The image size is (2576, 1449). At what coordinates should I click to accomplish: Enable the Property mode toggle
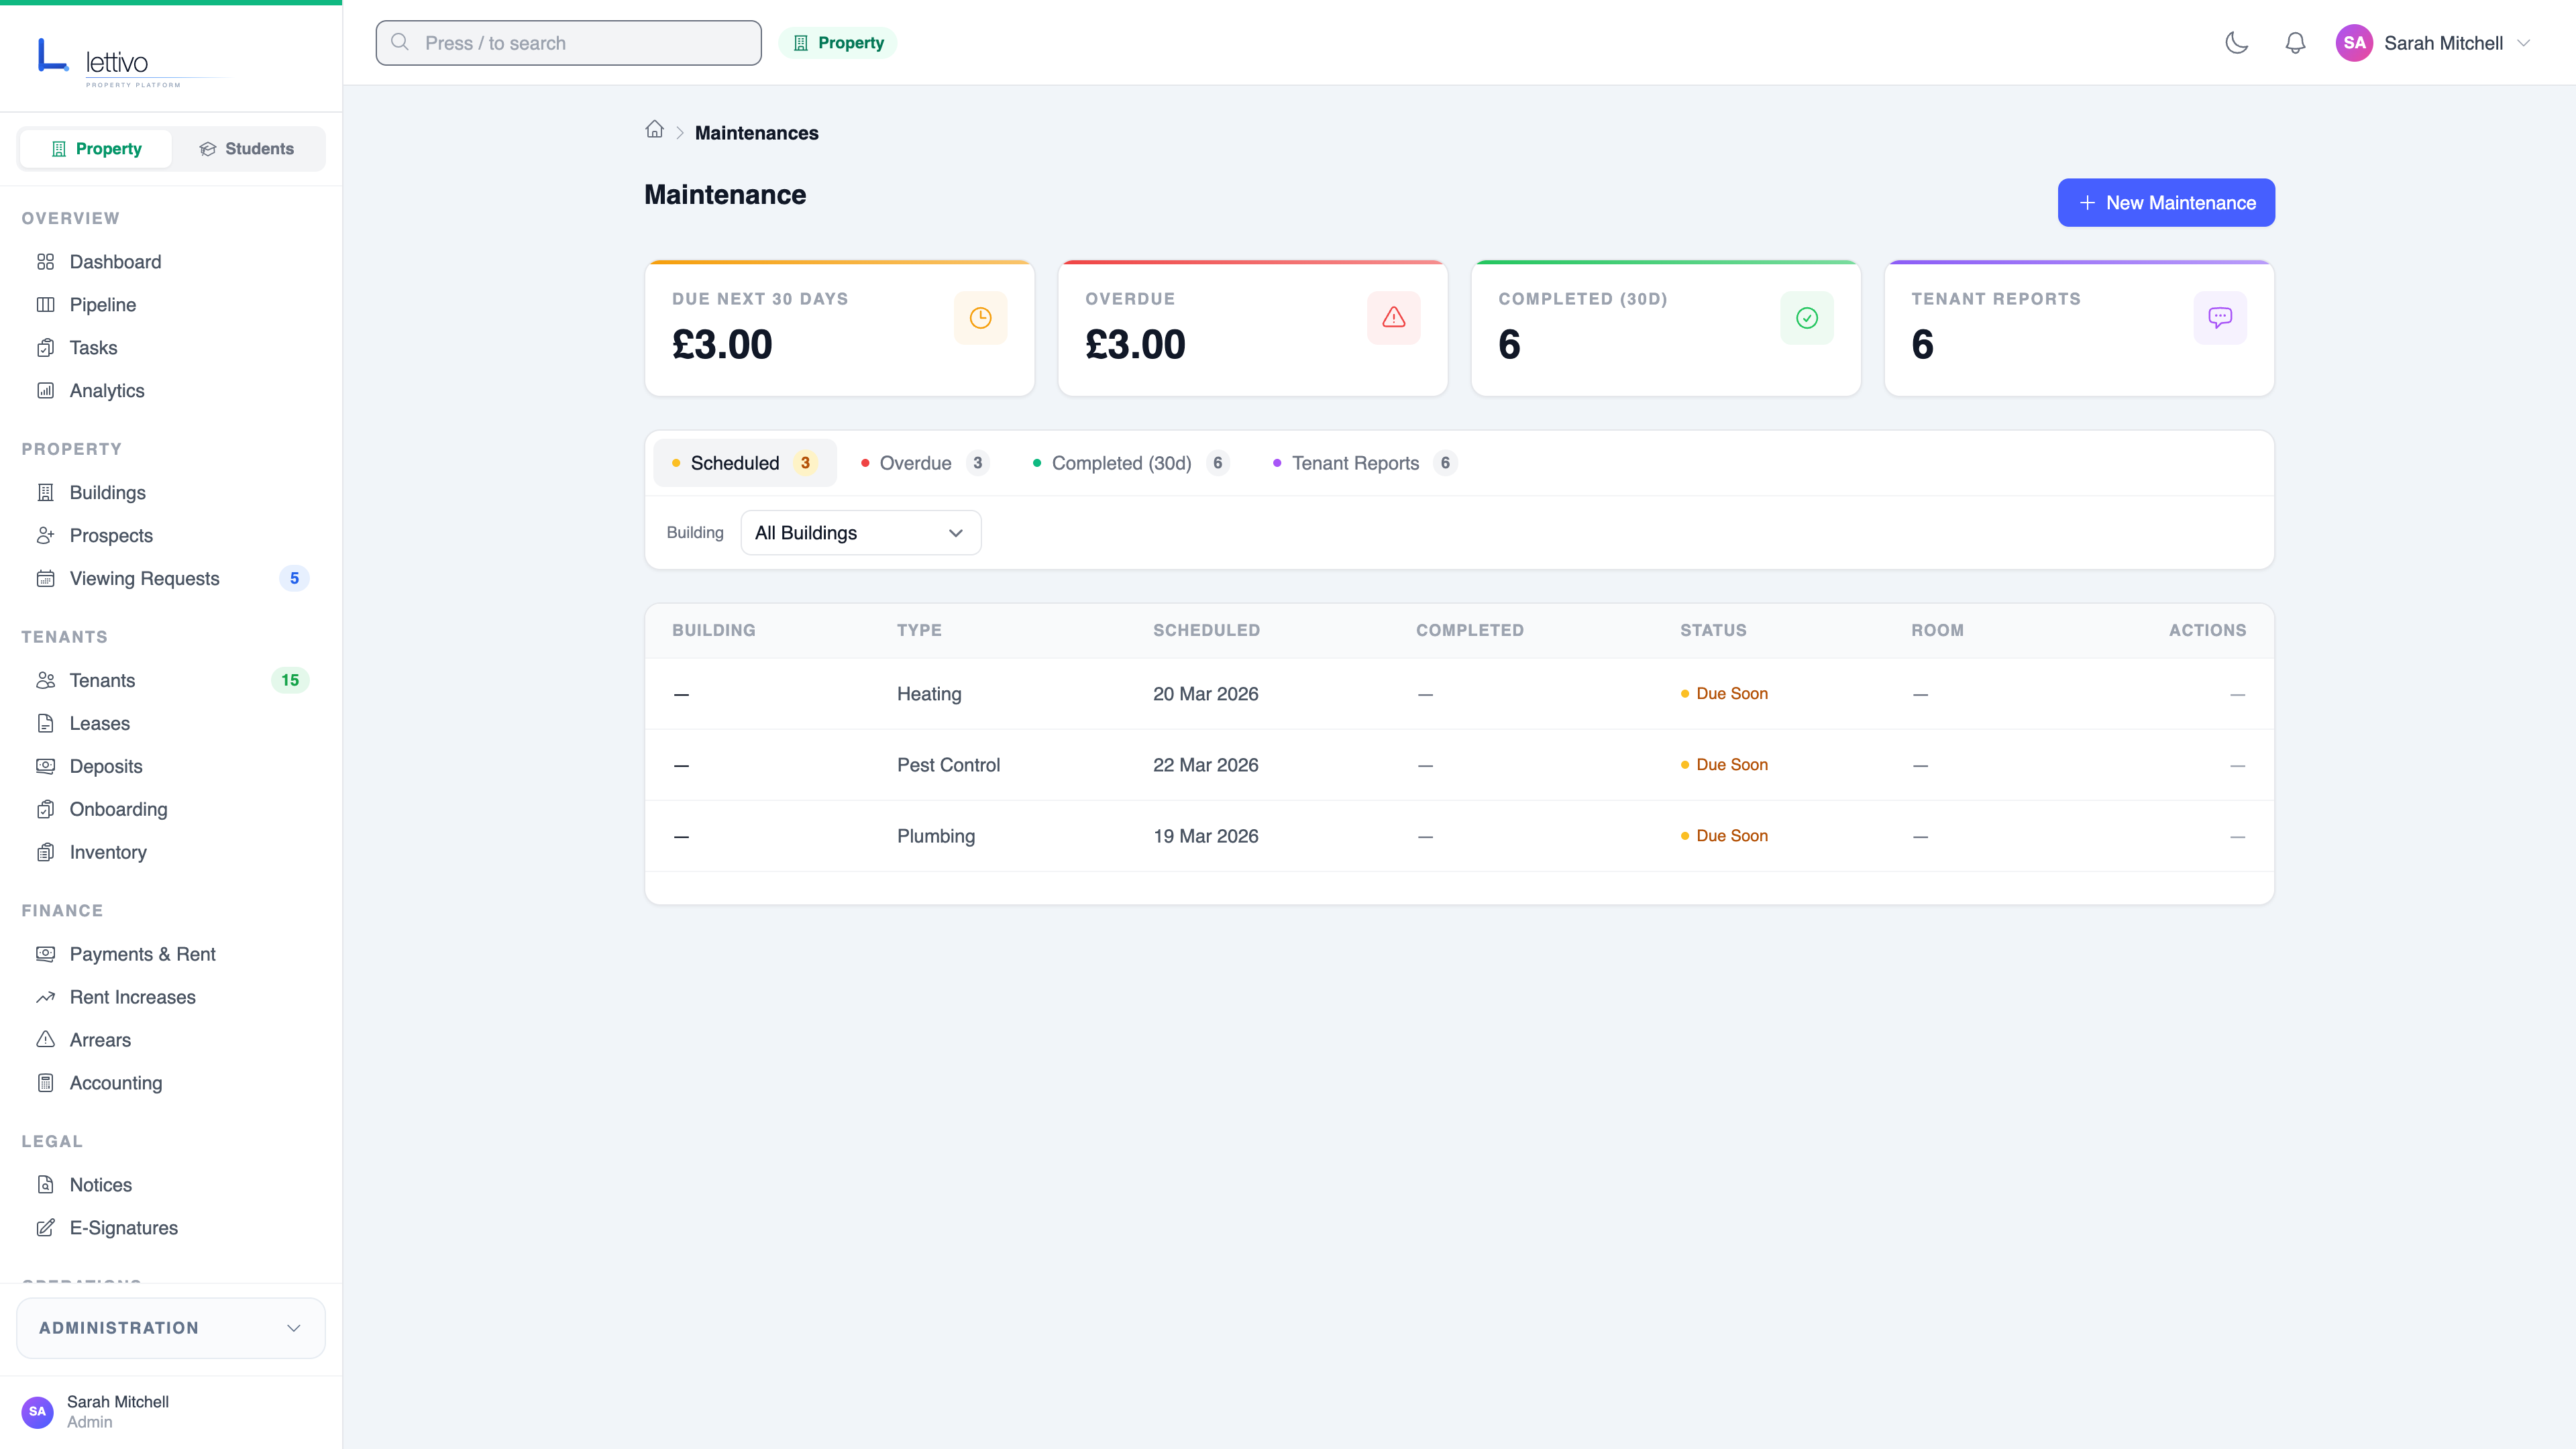point(96,148)
